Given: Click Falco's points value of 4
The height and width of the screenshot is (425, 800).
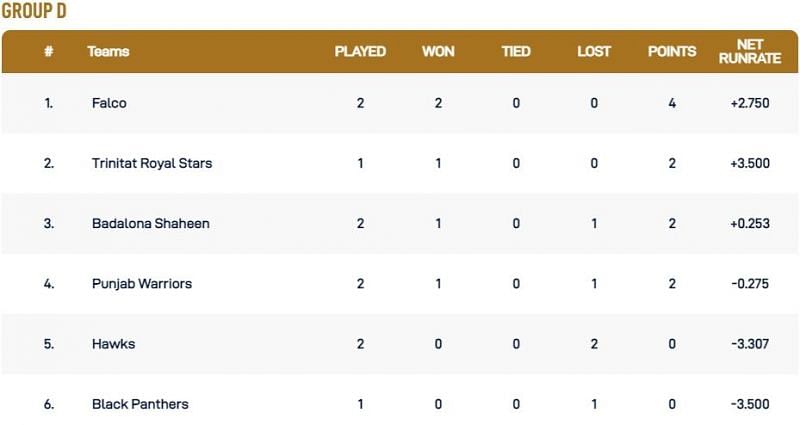Looking at the screenshot, I should pos(672,103).
